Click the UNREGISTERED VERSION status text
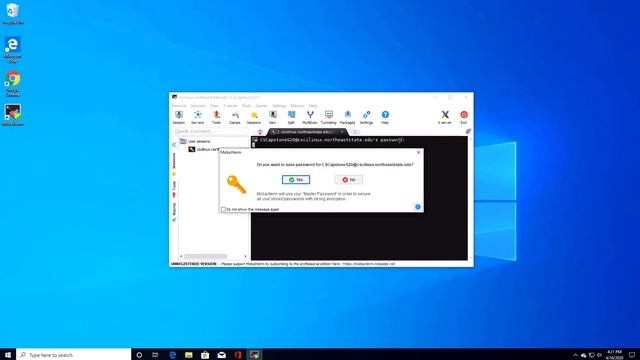This screenshot has height=360, width=640. click(193, 264)
